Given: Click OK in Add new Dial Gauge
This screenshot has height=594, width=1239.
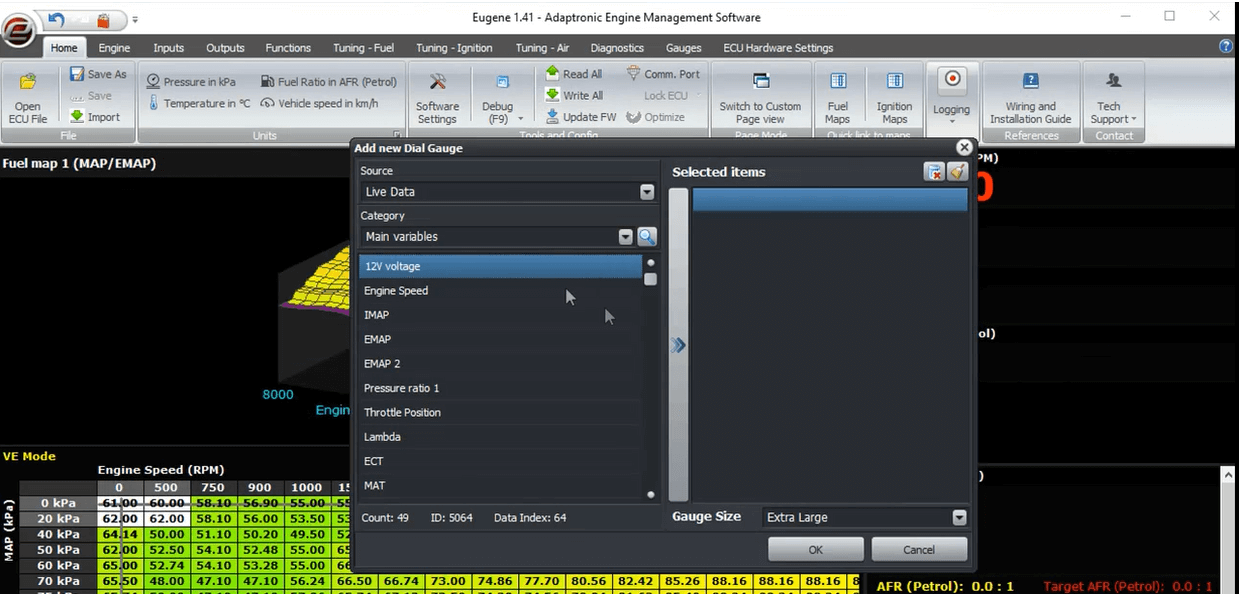Looking at the screenshot, I should coord(815,549).
